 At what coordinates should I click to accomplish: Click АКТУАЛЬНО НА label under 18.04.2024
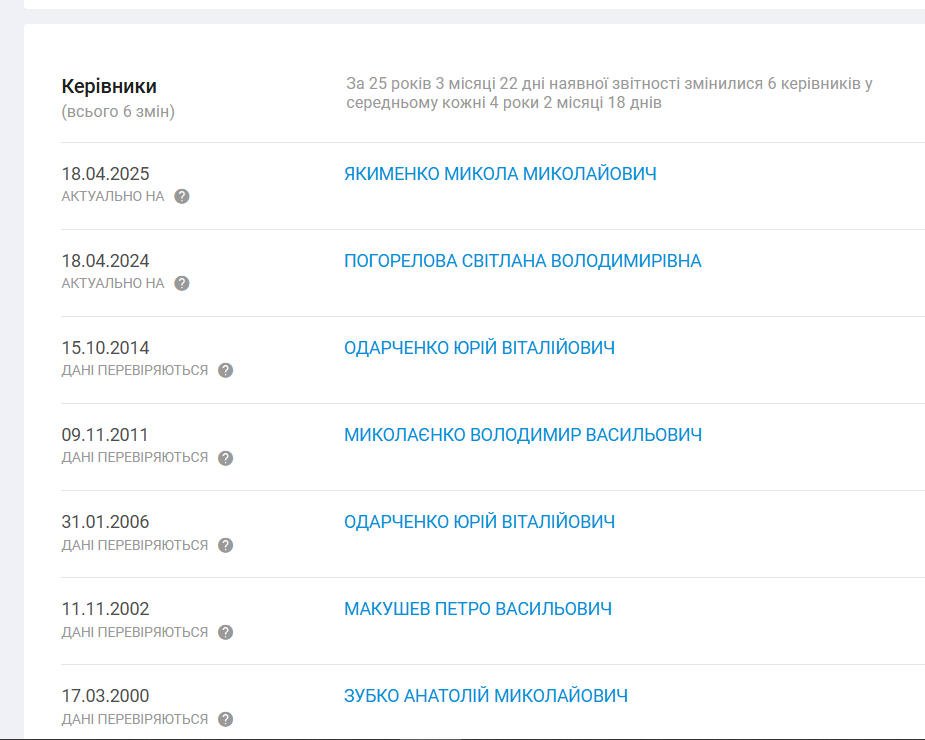tap(113, 284)
